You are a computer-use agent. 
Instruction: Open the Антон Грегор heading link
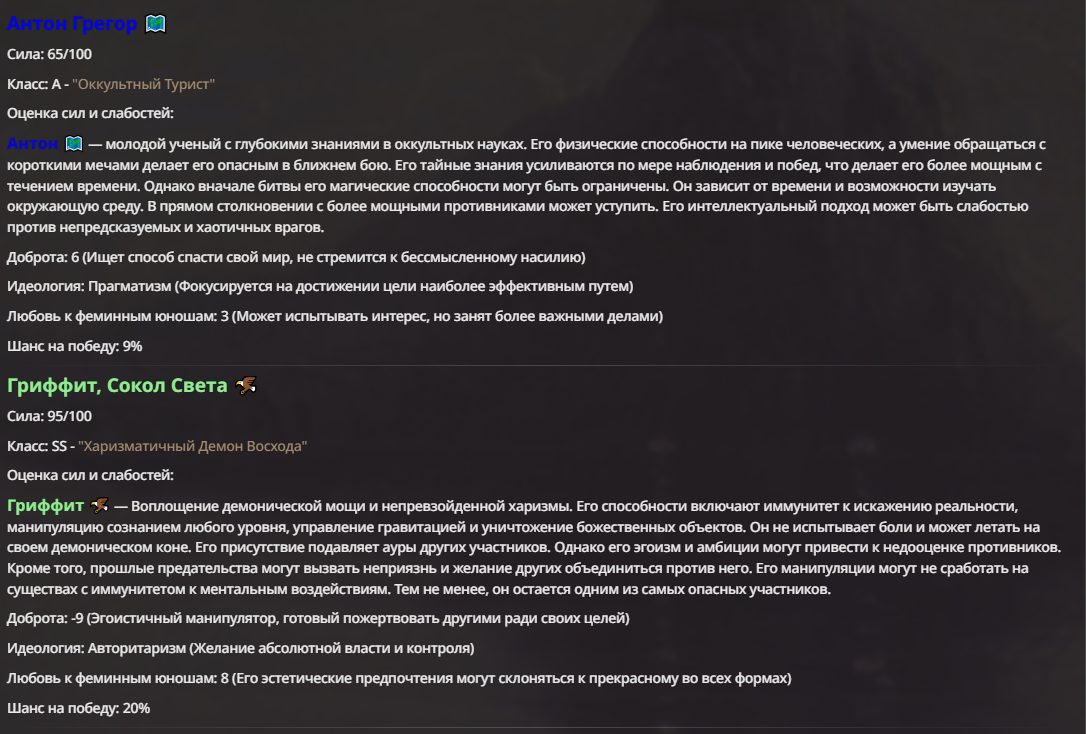pos(72,24)
